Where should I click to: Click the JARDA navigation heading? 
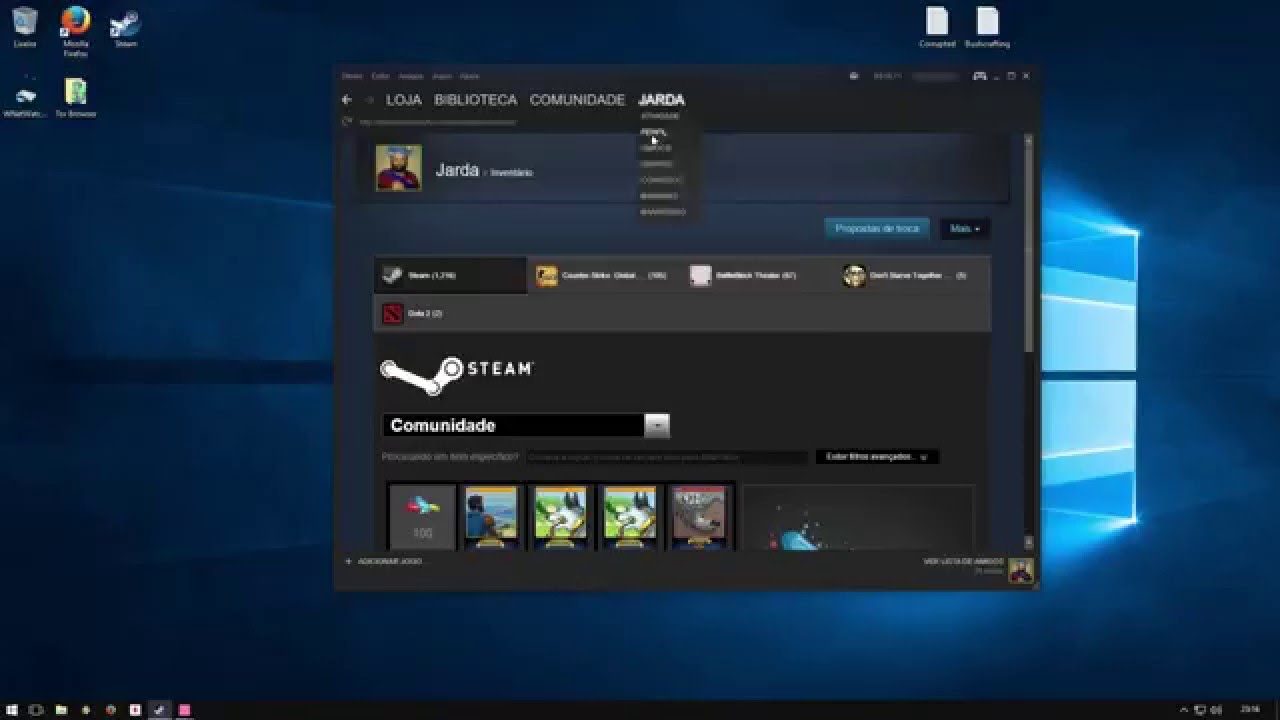[661, 100]
